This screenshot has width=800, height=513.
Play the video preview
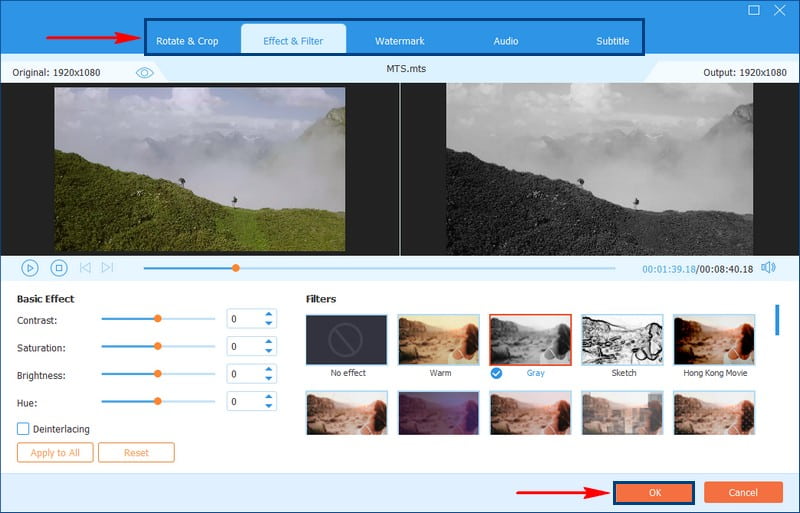30,268
